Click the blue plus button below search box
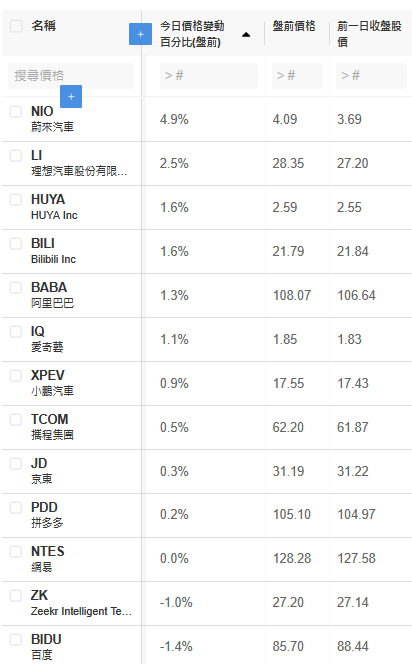This screenshot has height=664, width=412. pyautogui.click(x=71, y=97)
